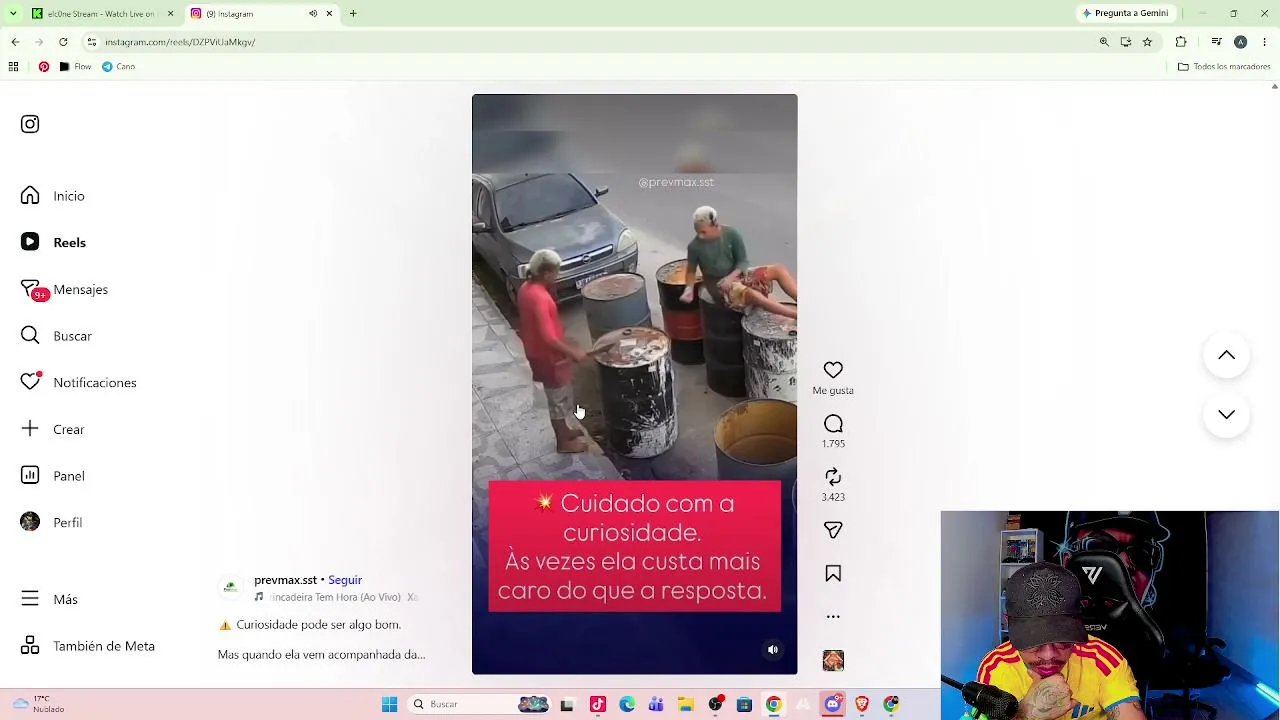The image size is (1280, 720).
Task: View site information icon in address bar
Action: [x=92, y=42]
